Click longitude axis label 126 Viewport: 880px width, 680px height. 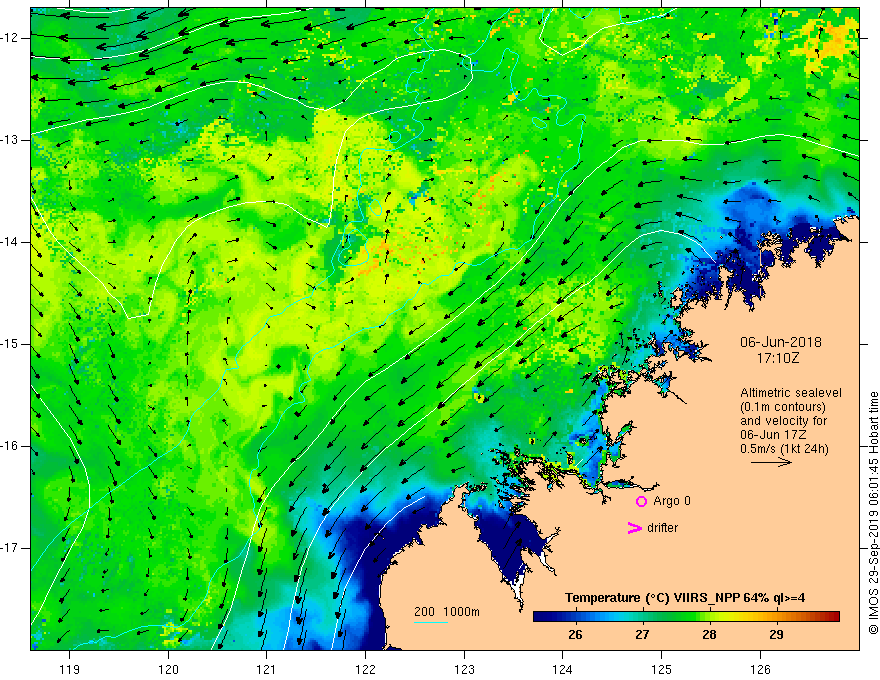coord(760,670)
